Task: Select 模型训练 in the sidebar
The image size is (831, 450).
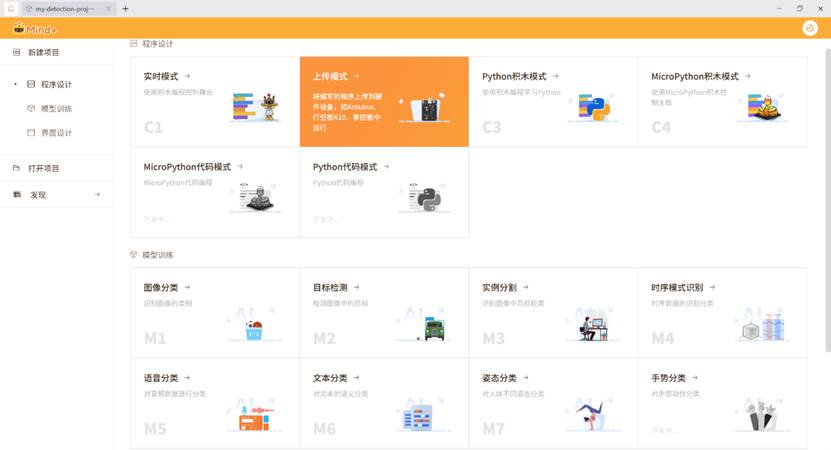Action: click(x=56, y=108)
